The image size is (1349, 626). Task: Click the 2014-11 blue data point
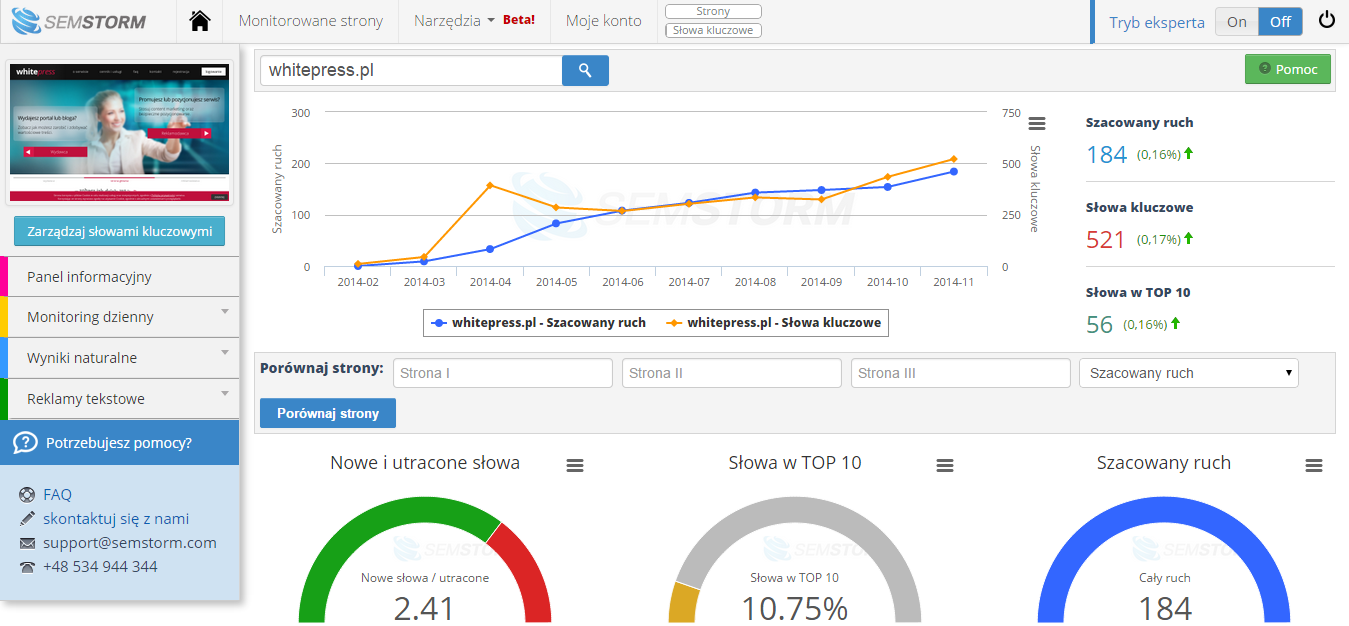[954, 172]
